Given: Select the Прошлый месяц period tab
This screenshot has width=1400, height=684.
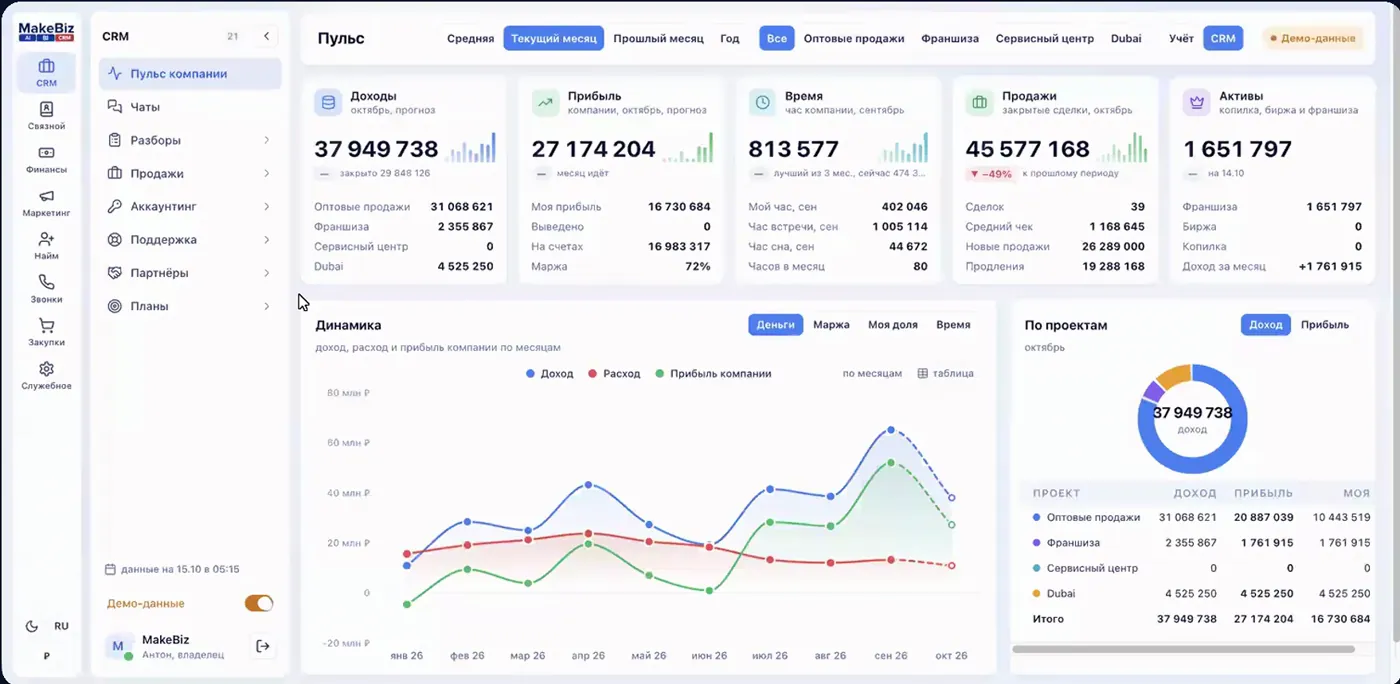Looking at the screenshot, I should tap(658, 38).
